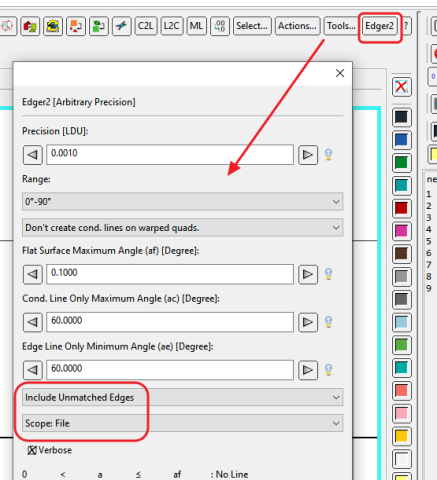Expand the Range 0°-90° dropdown
437x480 pixels.
click(x=182, y=201)
